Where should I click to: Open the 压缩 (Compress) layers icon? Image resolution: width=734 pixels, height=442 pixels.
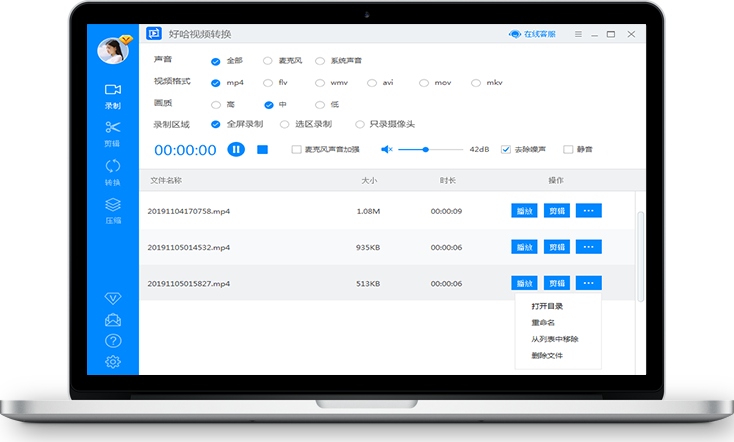113,209
